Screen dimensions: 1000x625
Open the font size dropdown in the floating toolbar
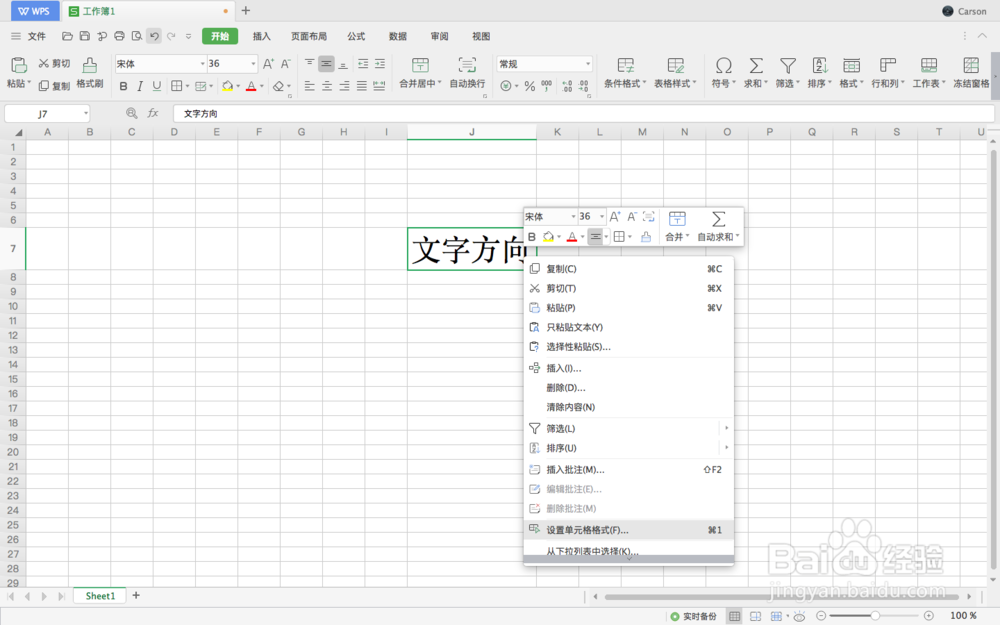point(601,216)
